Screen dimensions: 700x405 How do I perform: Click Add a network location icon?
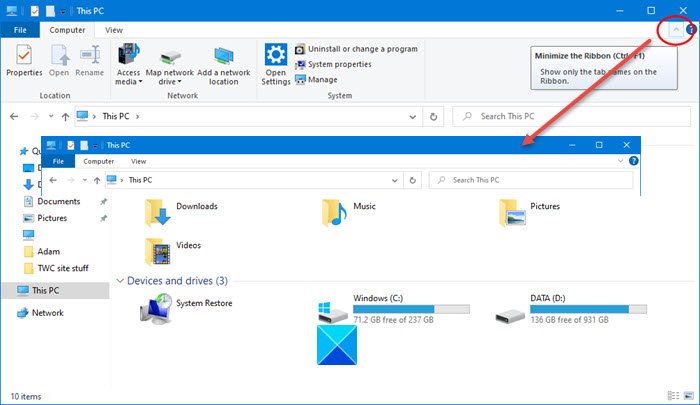pyautogui.click(x=224, y=55)
